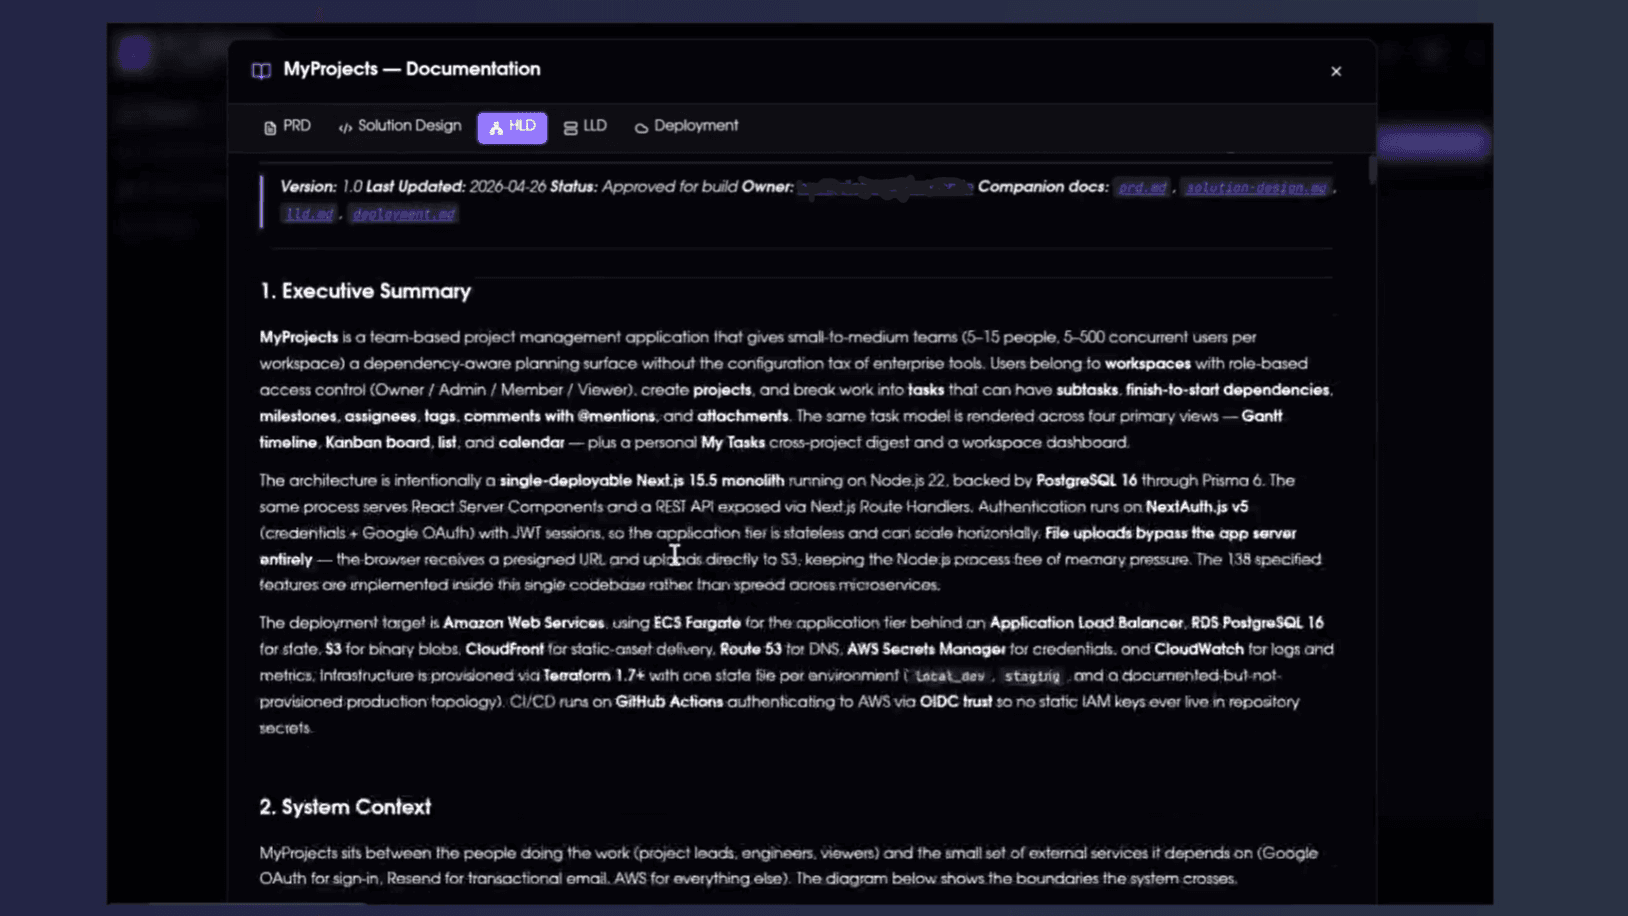Click the '1. Executive Summary' heading

(365, 291)
